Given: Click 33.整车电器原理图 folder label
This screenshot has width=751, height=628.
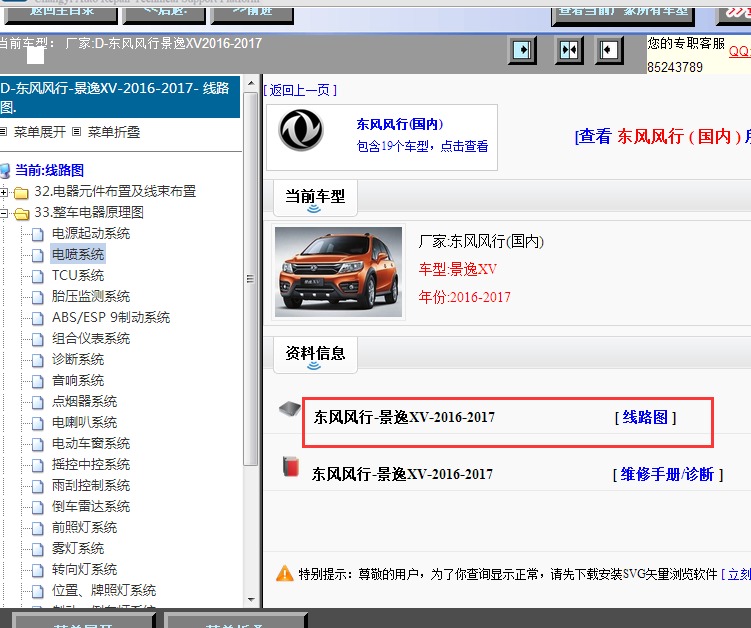Looking at the screenshot, I should point(89,212).
